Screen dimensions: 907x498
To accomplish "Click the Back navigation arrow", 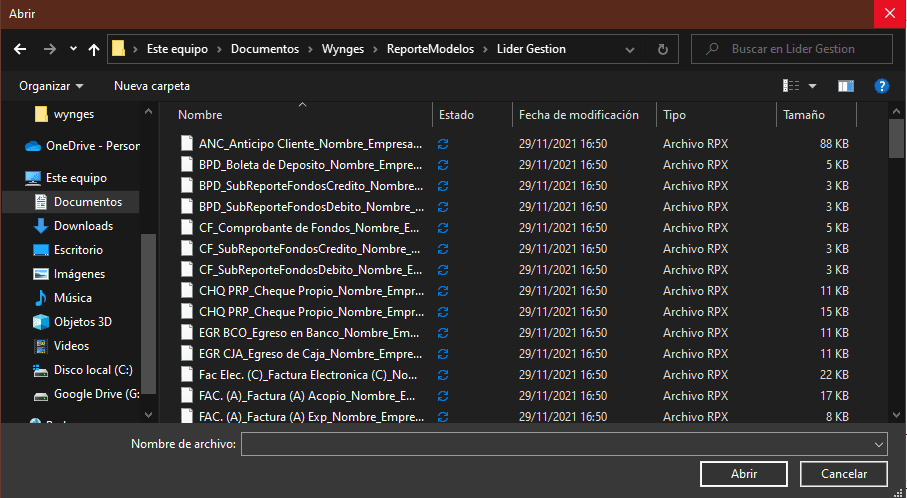I will (21, 49).
